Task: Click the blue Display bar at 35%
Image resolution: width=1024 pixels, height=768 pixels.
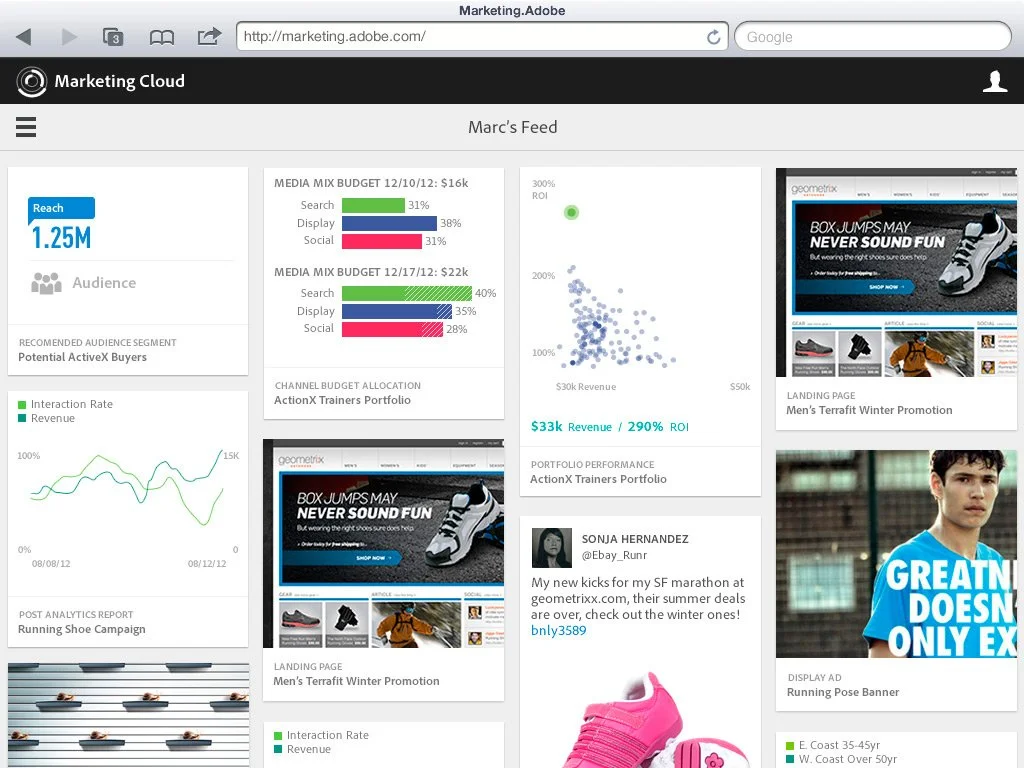Action: 397,312
